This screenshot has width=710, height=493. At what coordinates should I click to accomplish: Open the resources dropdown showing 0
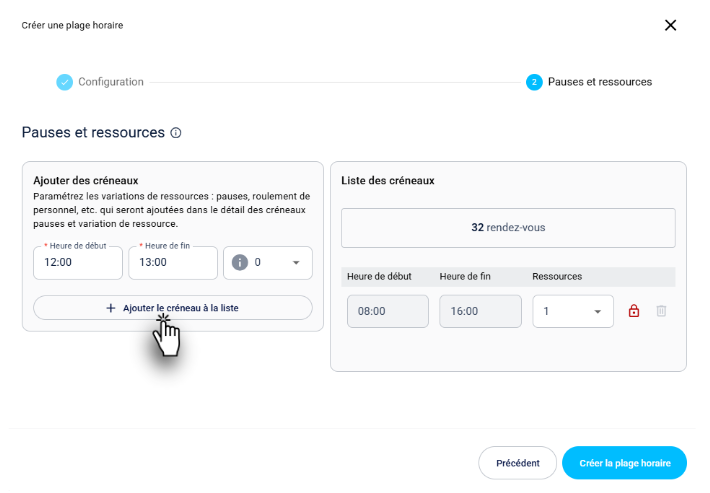click(x=268, y=263)
